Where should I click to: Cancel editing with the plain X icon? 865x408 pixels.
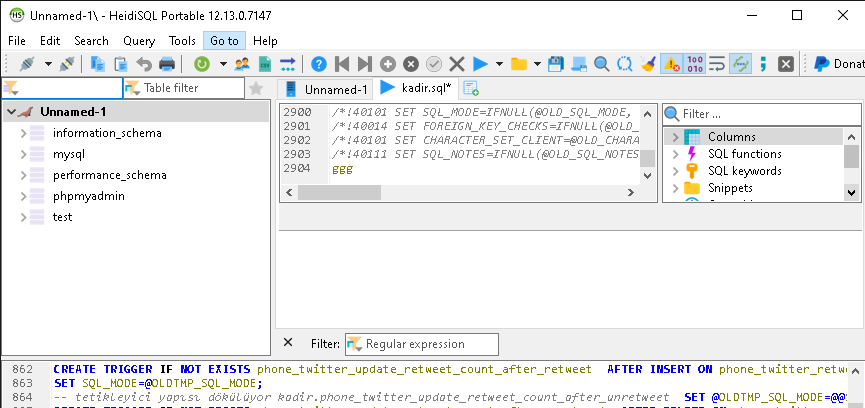pyautogui.click(x=457, y=64)
